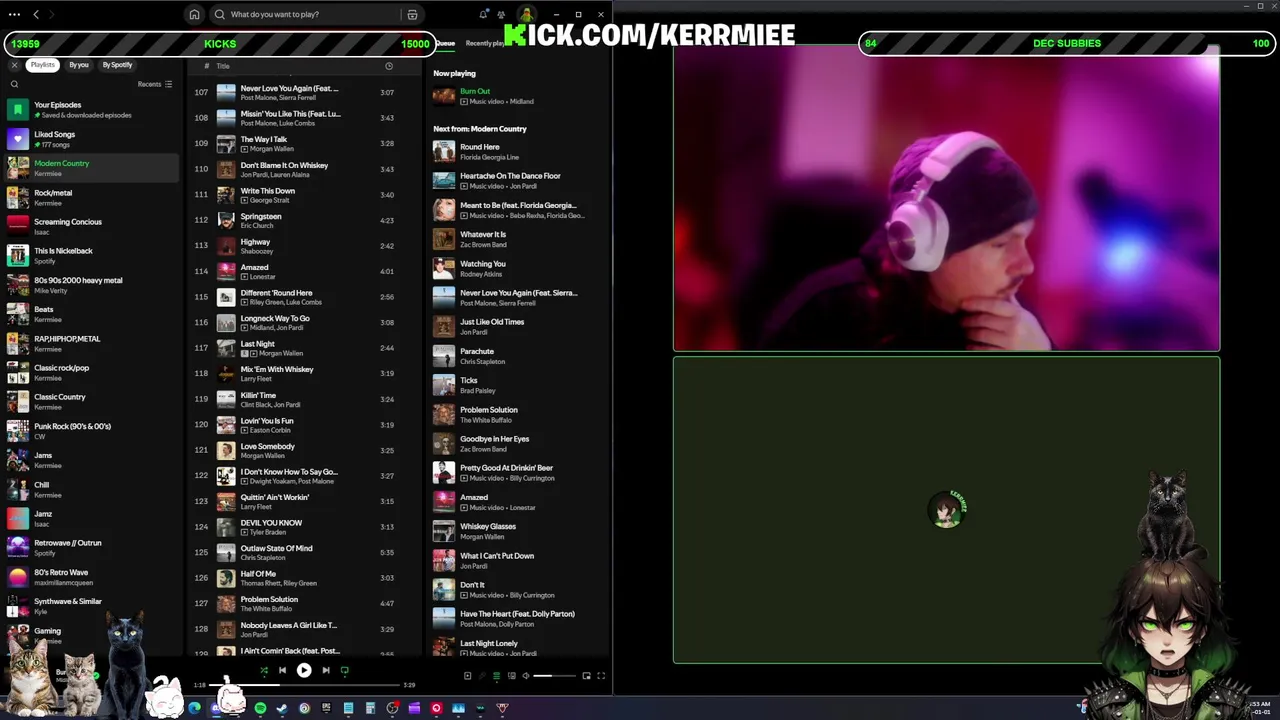
Task: Switch to the Queue tab
Action: pyautogui.click(x=445, y=43)
